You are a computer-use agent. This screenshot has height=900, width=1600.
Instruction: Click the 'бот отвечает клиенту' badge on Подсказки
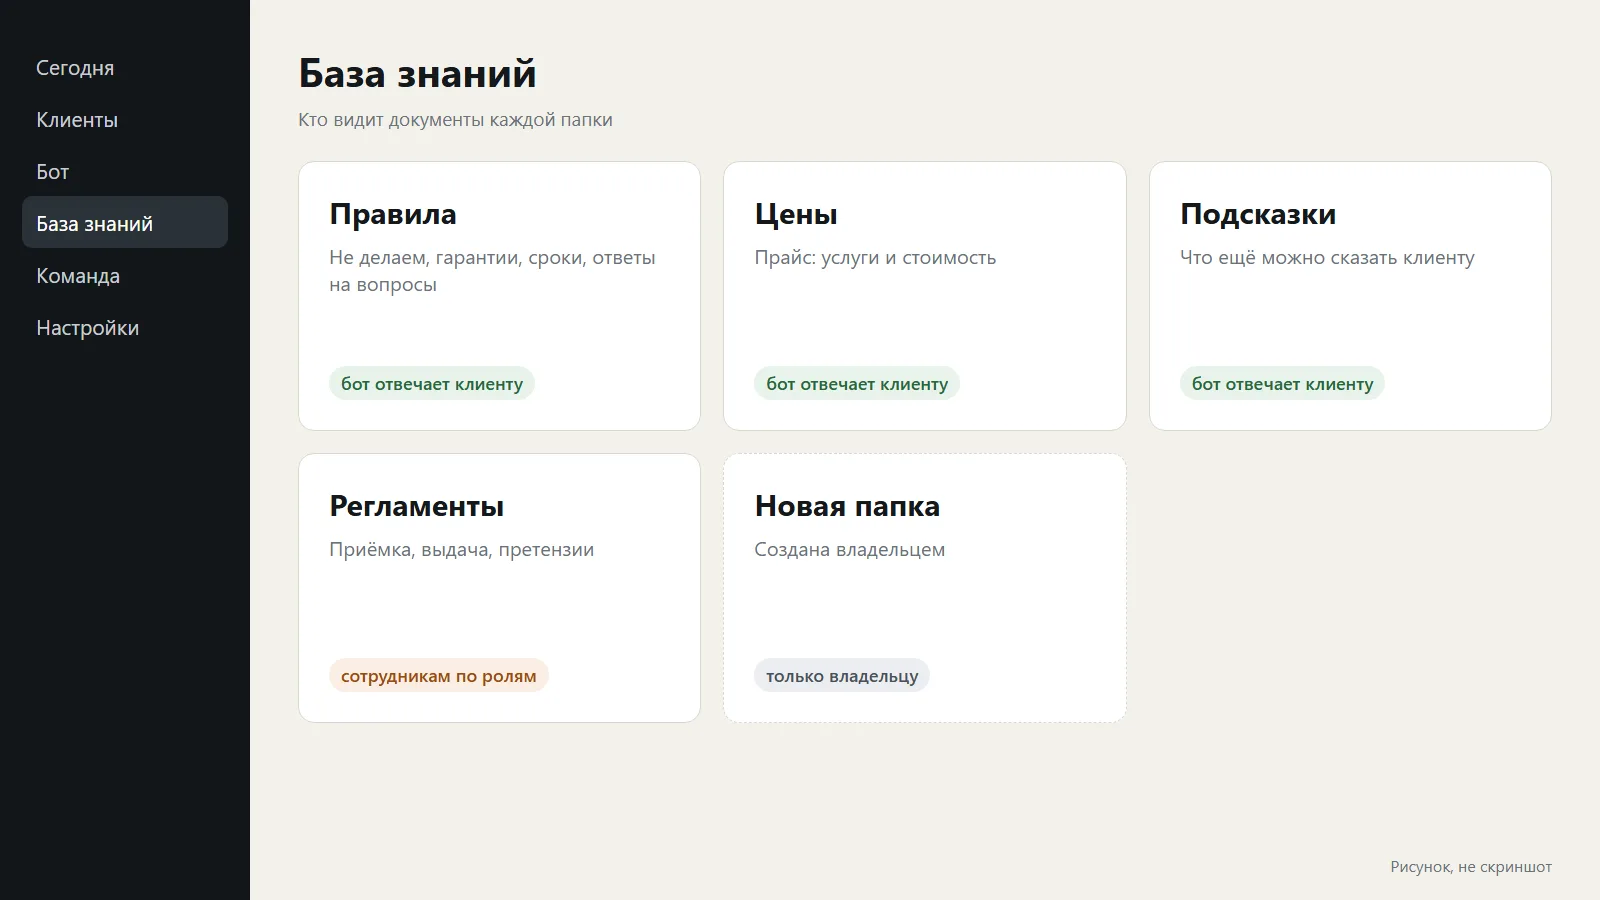pos(1282,384)
